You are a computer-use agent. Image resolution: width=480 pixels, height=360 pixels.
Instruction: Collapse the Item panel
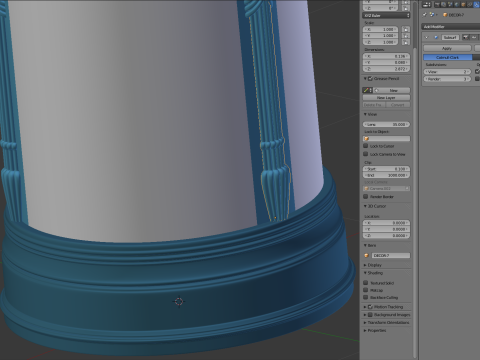click(x=366, y=246)
